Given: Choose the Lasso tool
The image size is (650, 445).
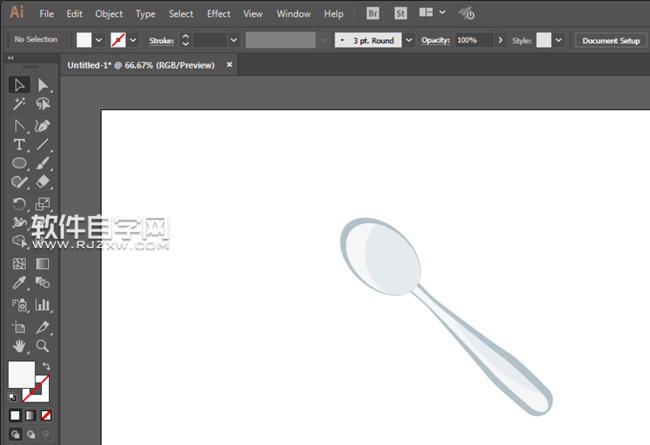Looking at the screenshot, I should [x=43, y=104].
